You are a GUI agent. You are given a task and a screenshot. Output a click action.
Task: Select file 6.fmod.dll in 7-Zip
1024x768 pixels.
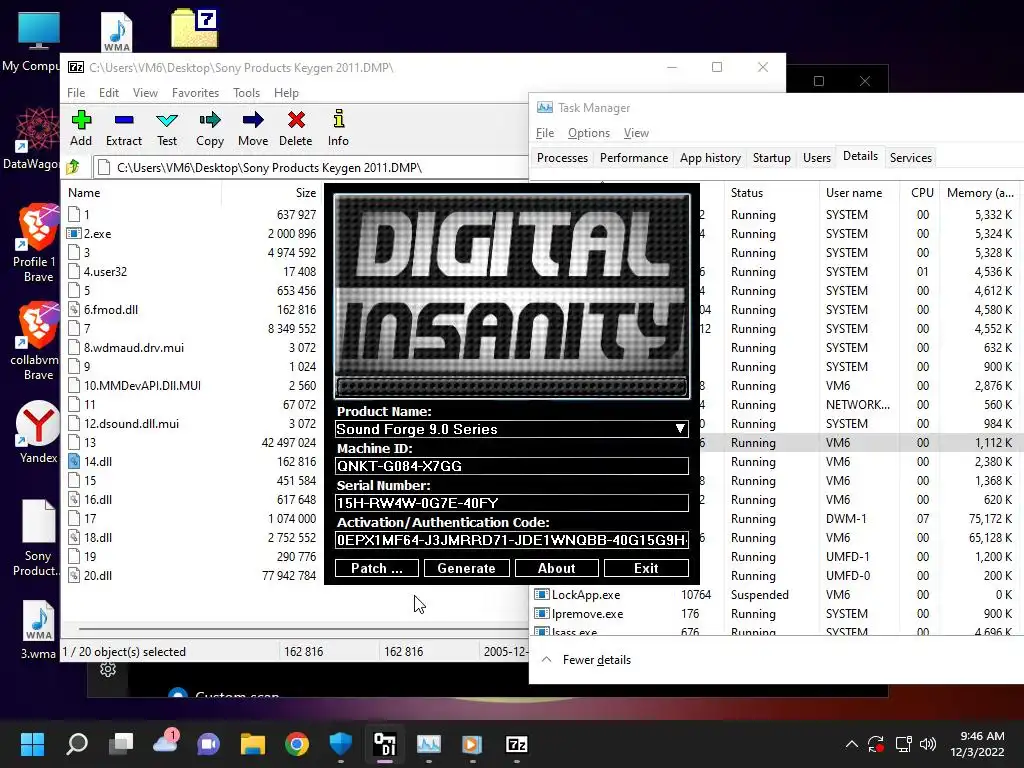(110, 310)
